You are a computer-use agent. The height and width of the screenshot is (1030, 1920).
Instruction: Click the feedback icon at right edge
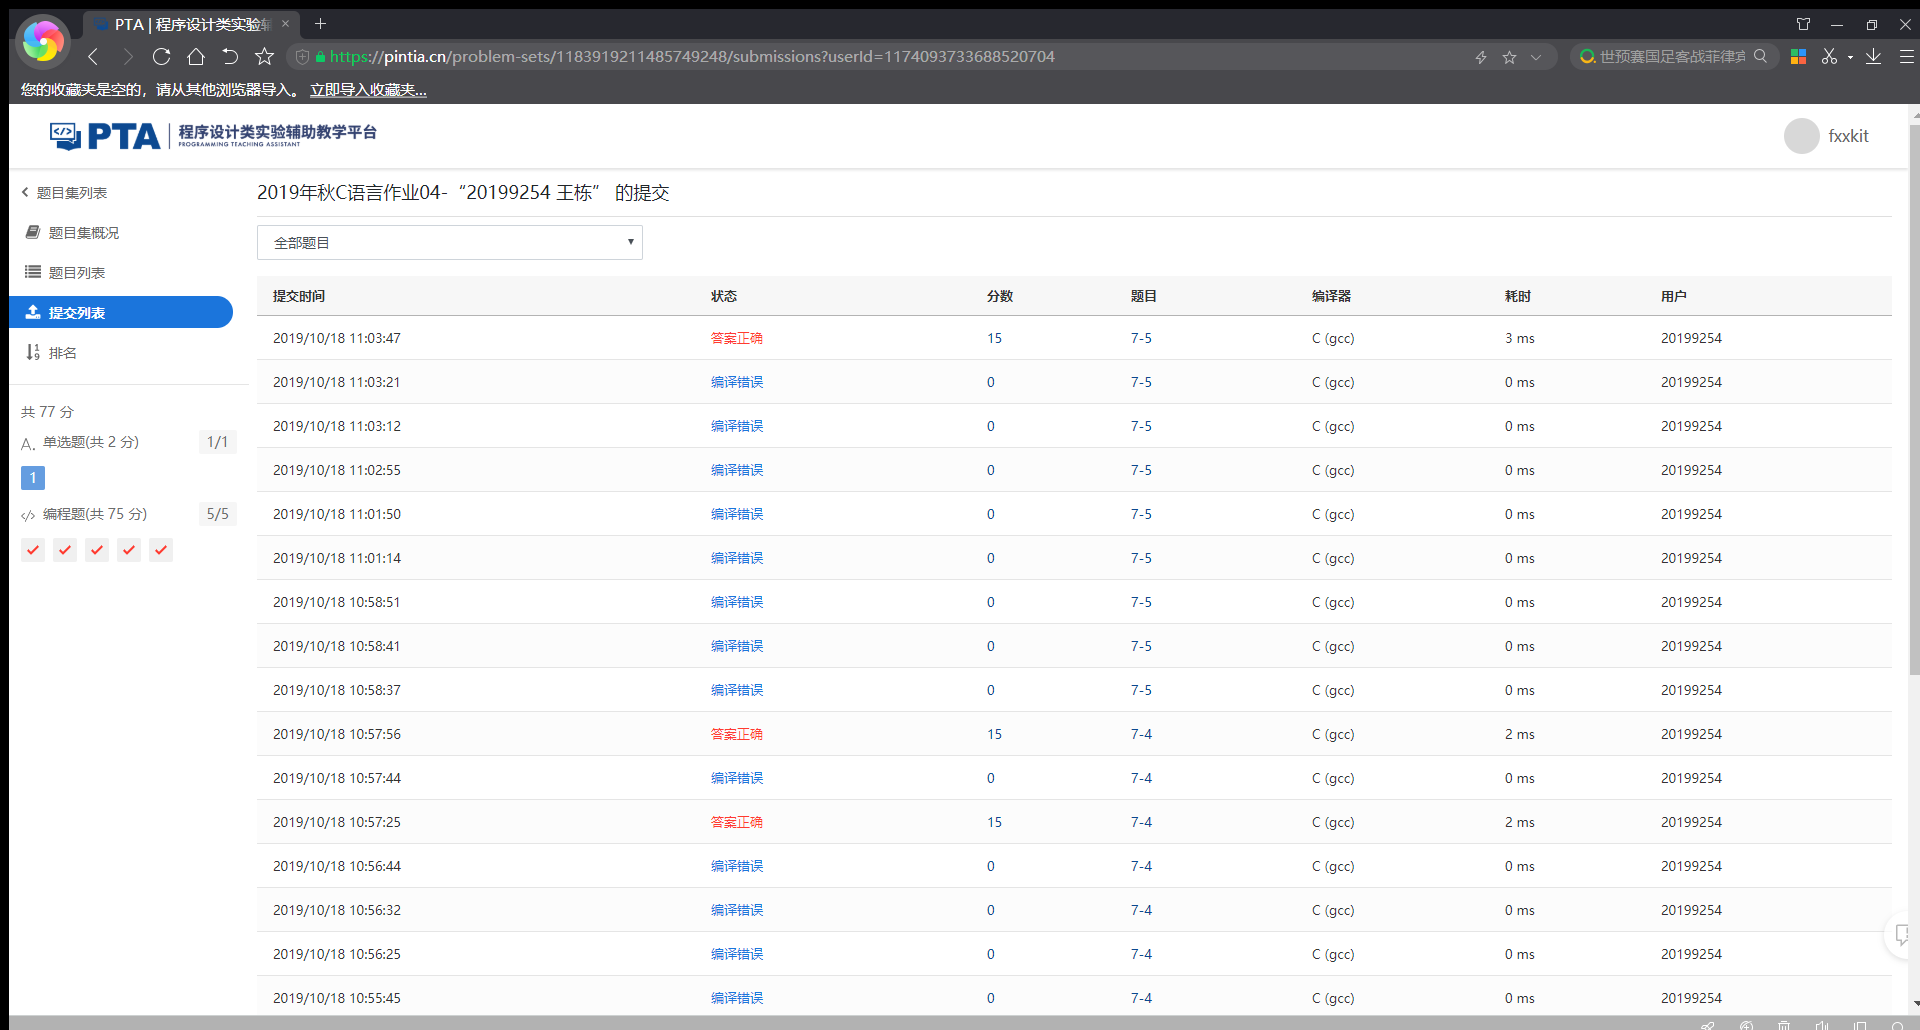coord(1901,935)
